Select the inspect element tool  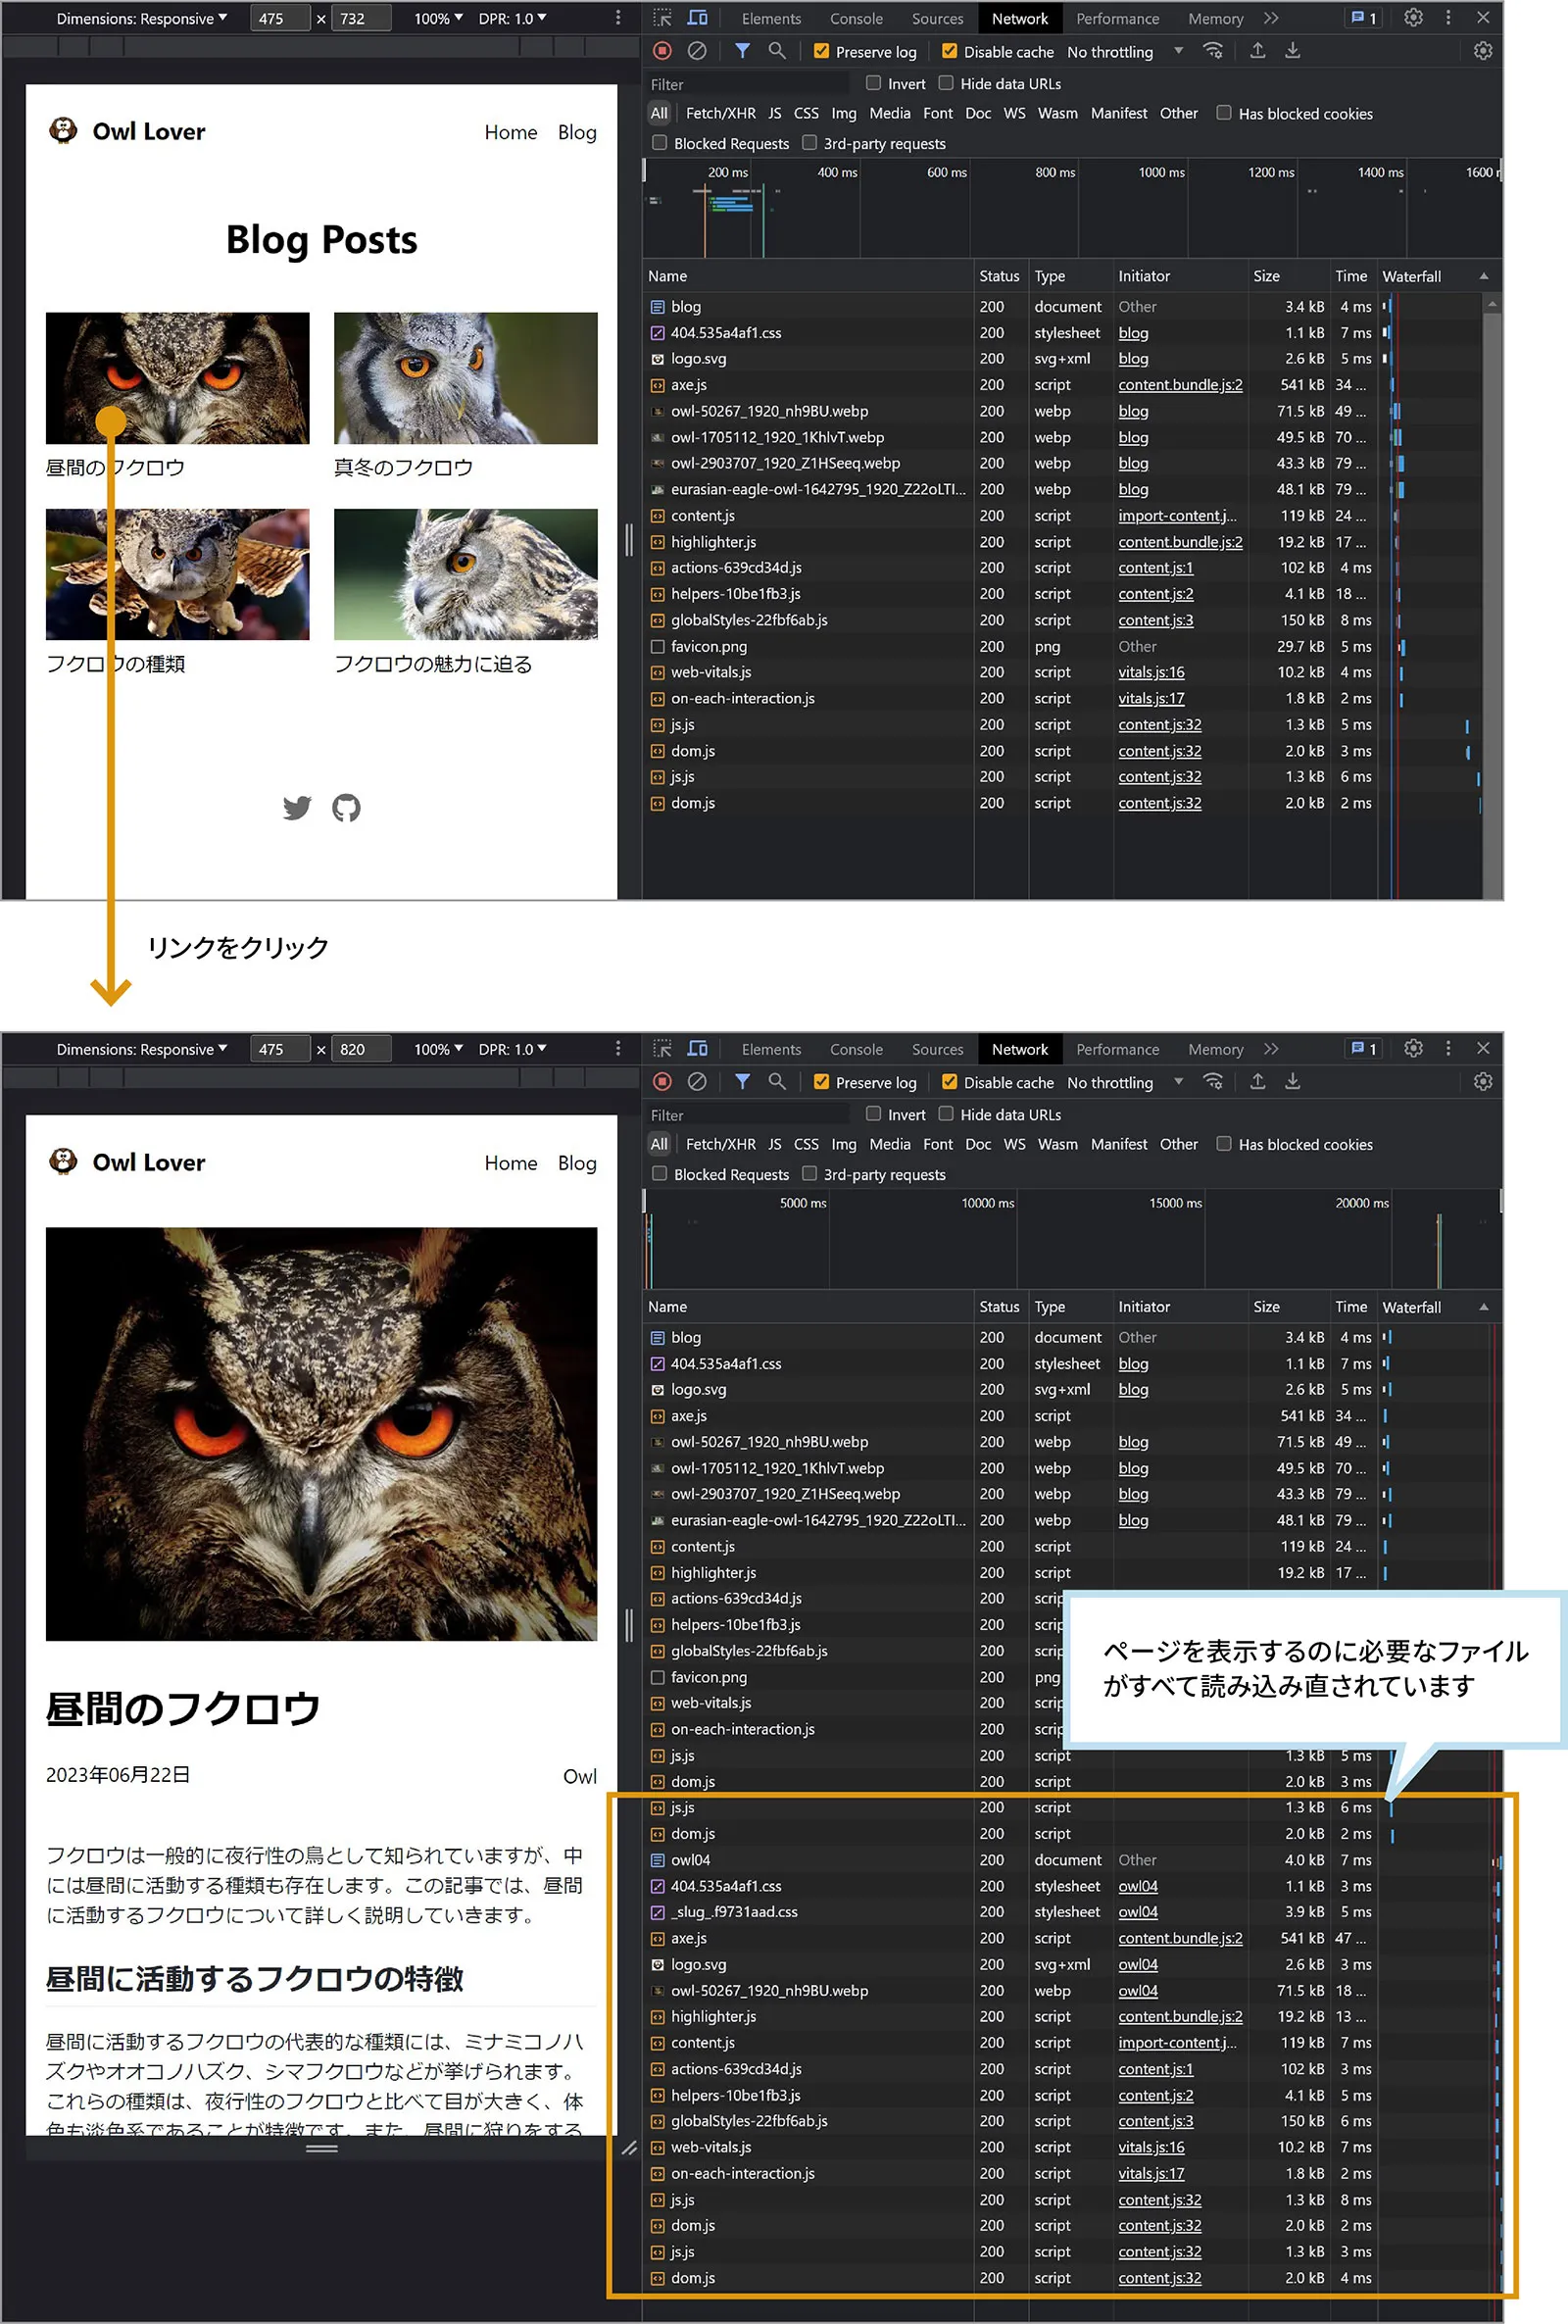(x=661, y=17)
